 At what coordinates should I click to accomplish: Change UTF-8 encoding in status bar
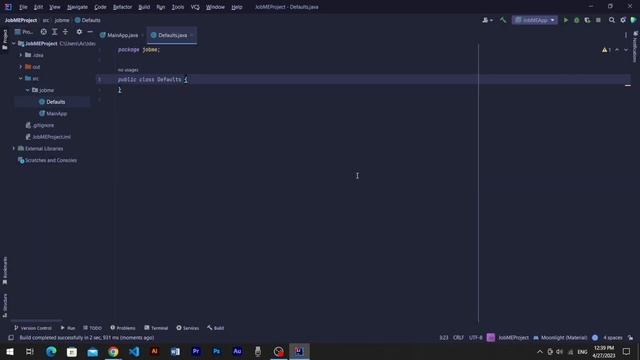(x=476, y=338)
